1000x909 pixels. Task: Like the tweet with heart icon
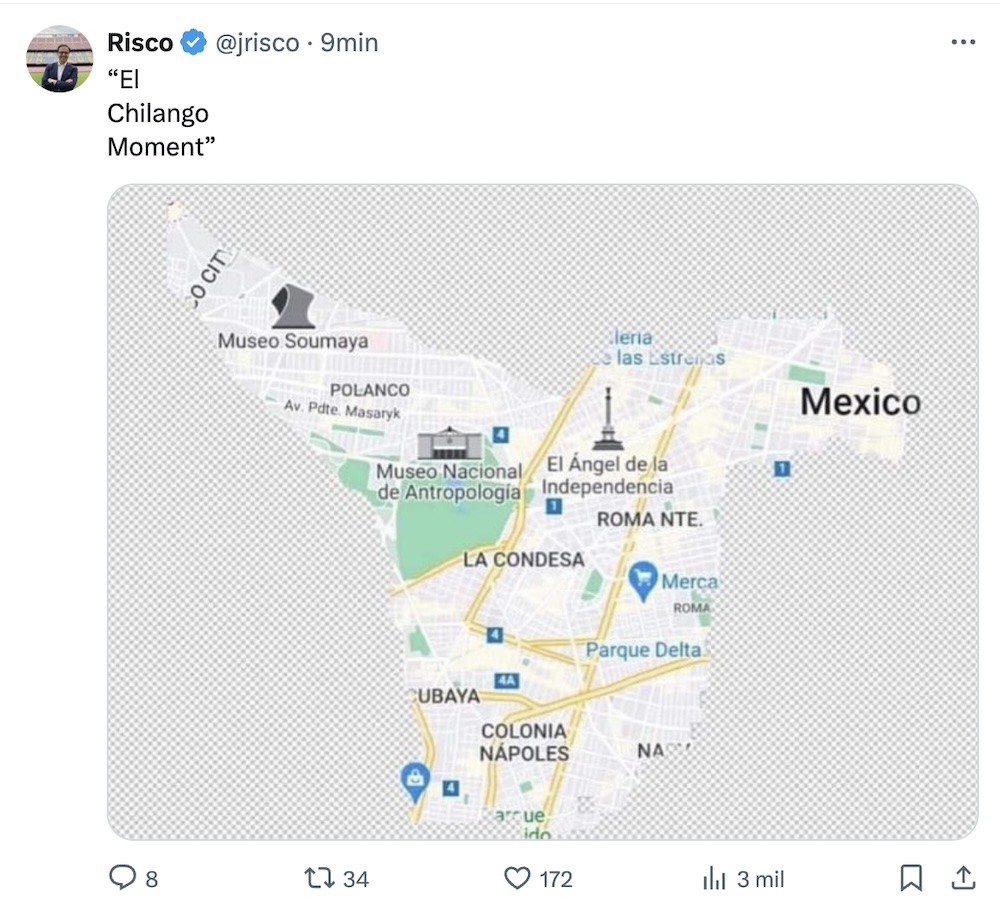point(517,878)
